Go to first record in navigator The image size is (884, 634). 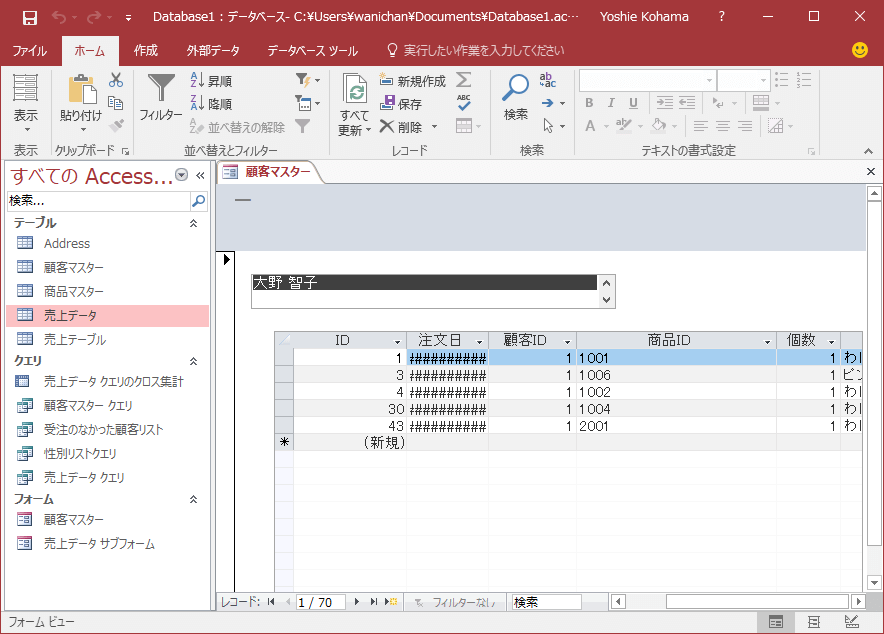pyautogui.click(x=271, y=602)
